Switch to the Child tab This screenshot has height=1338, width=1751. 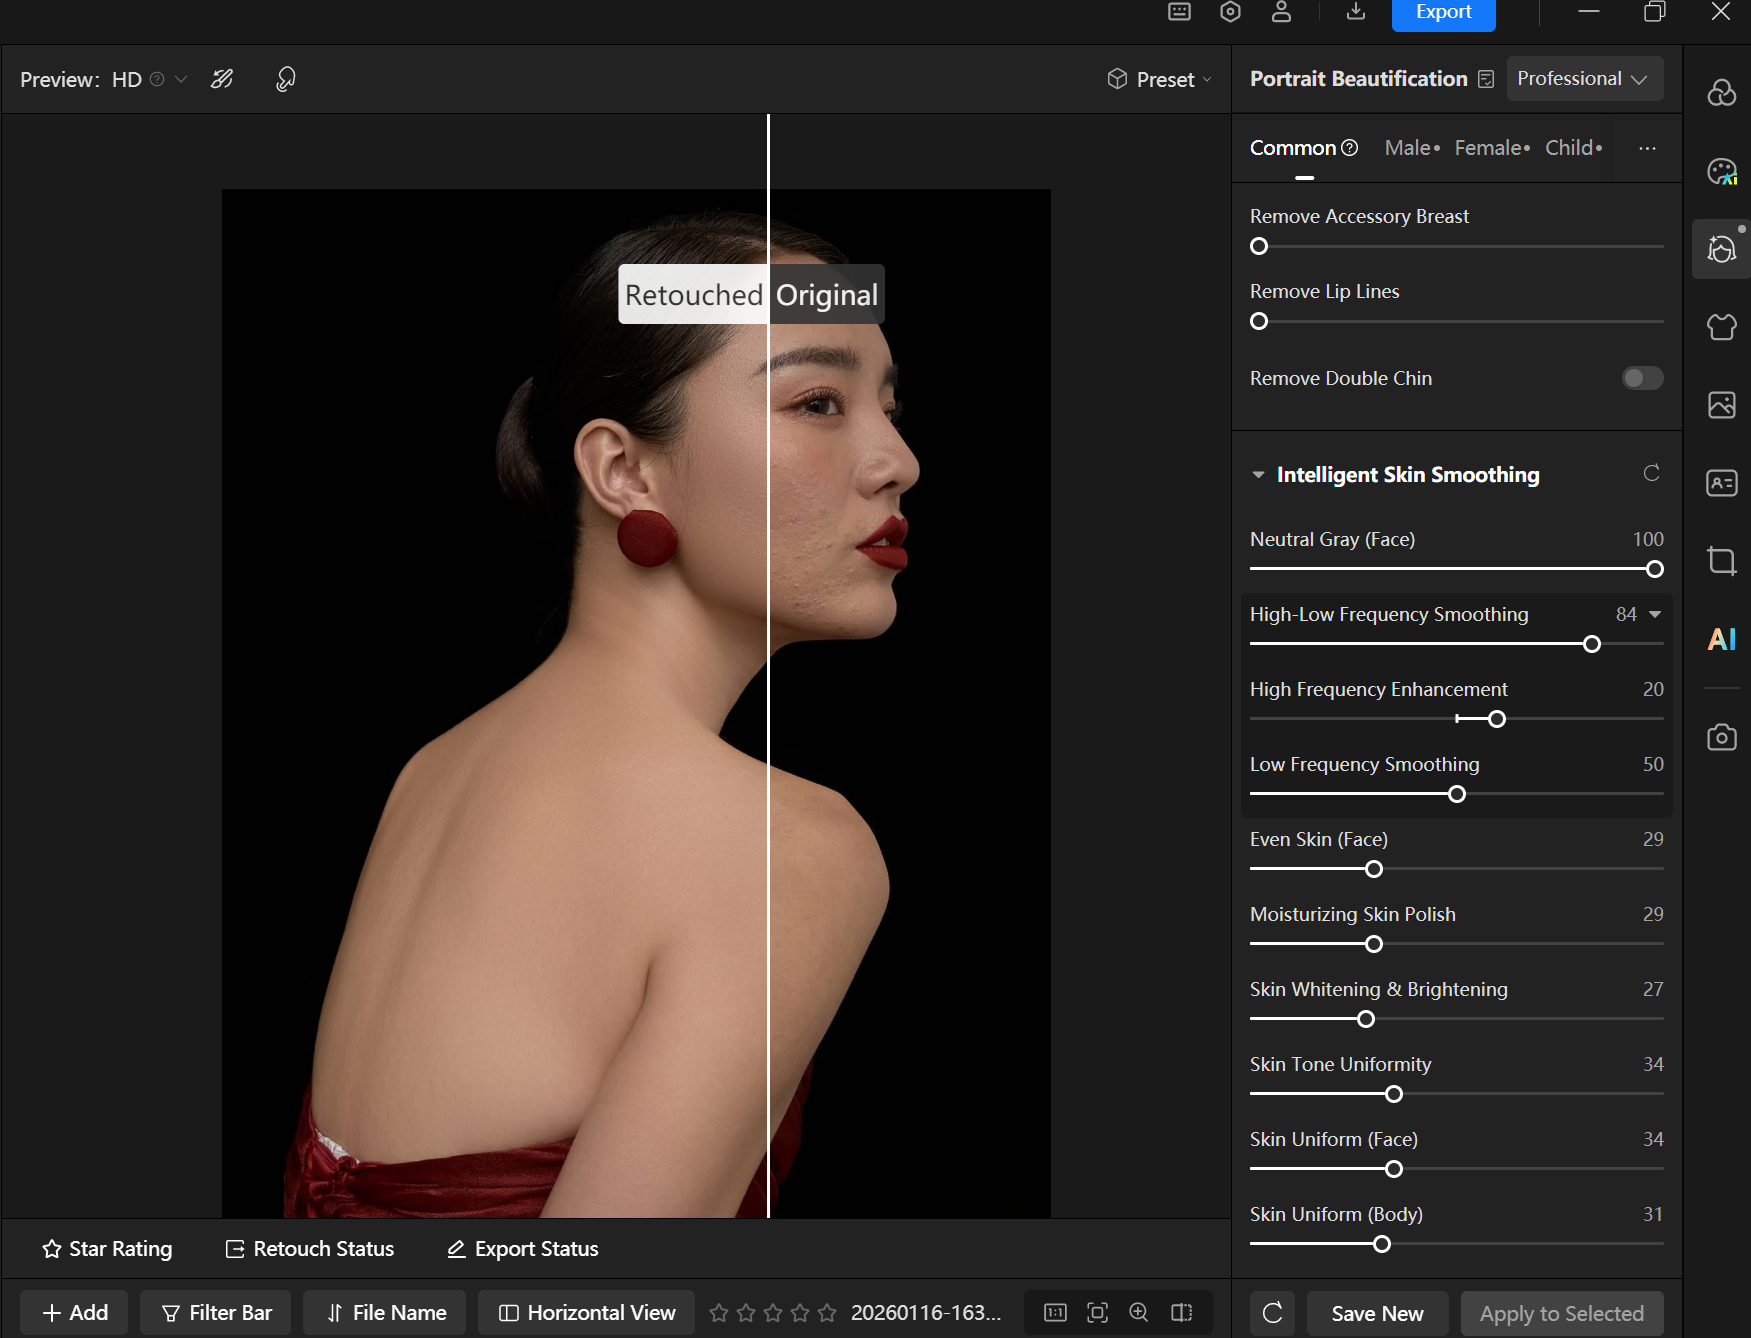[1572, 148]
